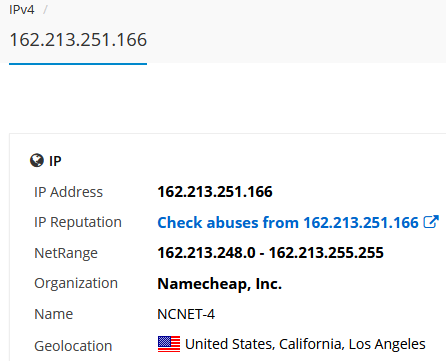Click United States, California, Los Angeles text

(305, 344)
